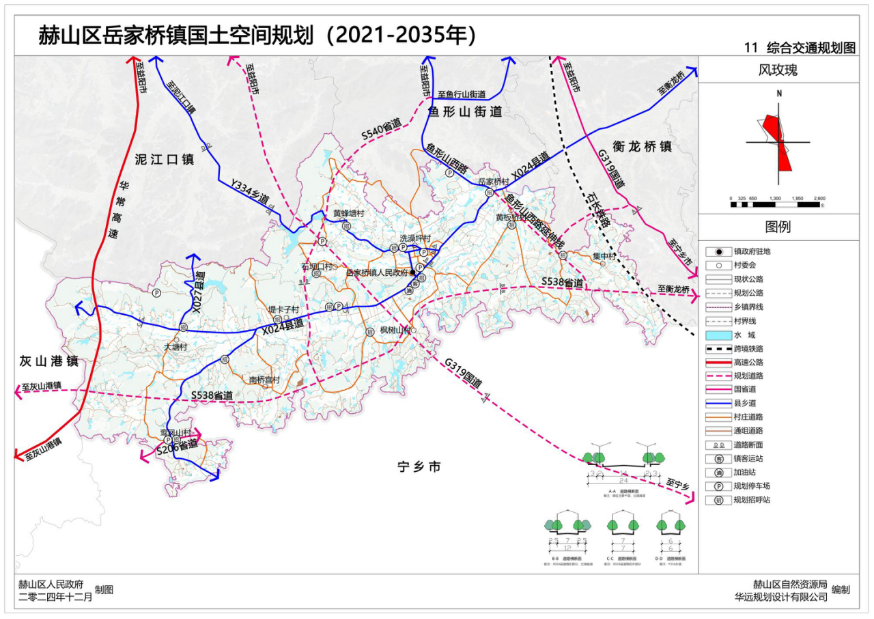Click the 镇政府驻地 legend symbol
The height and width of the screenshot is (619, 874).
point(718,251)
